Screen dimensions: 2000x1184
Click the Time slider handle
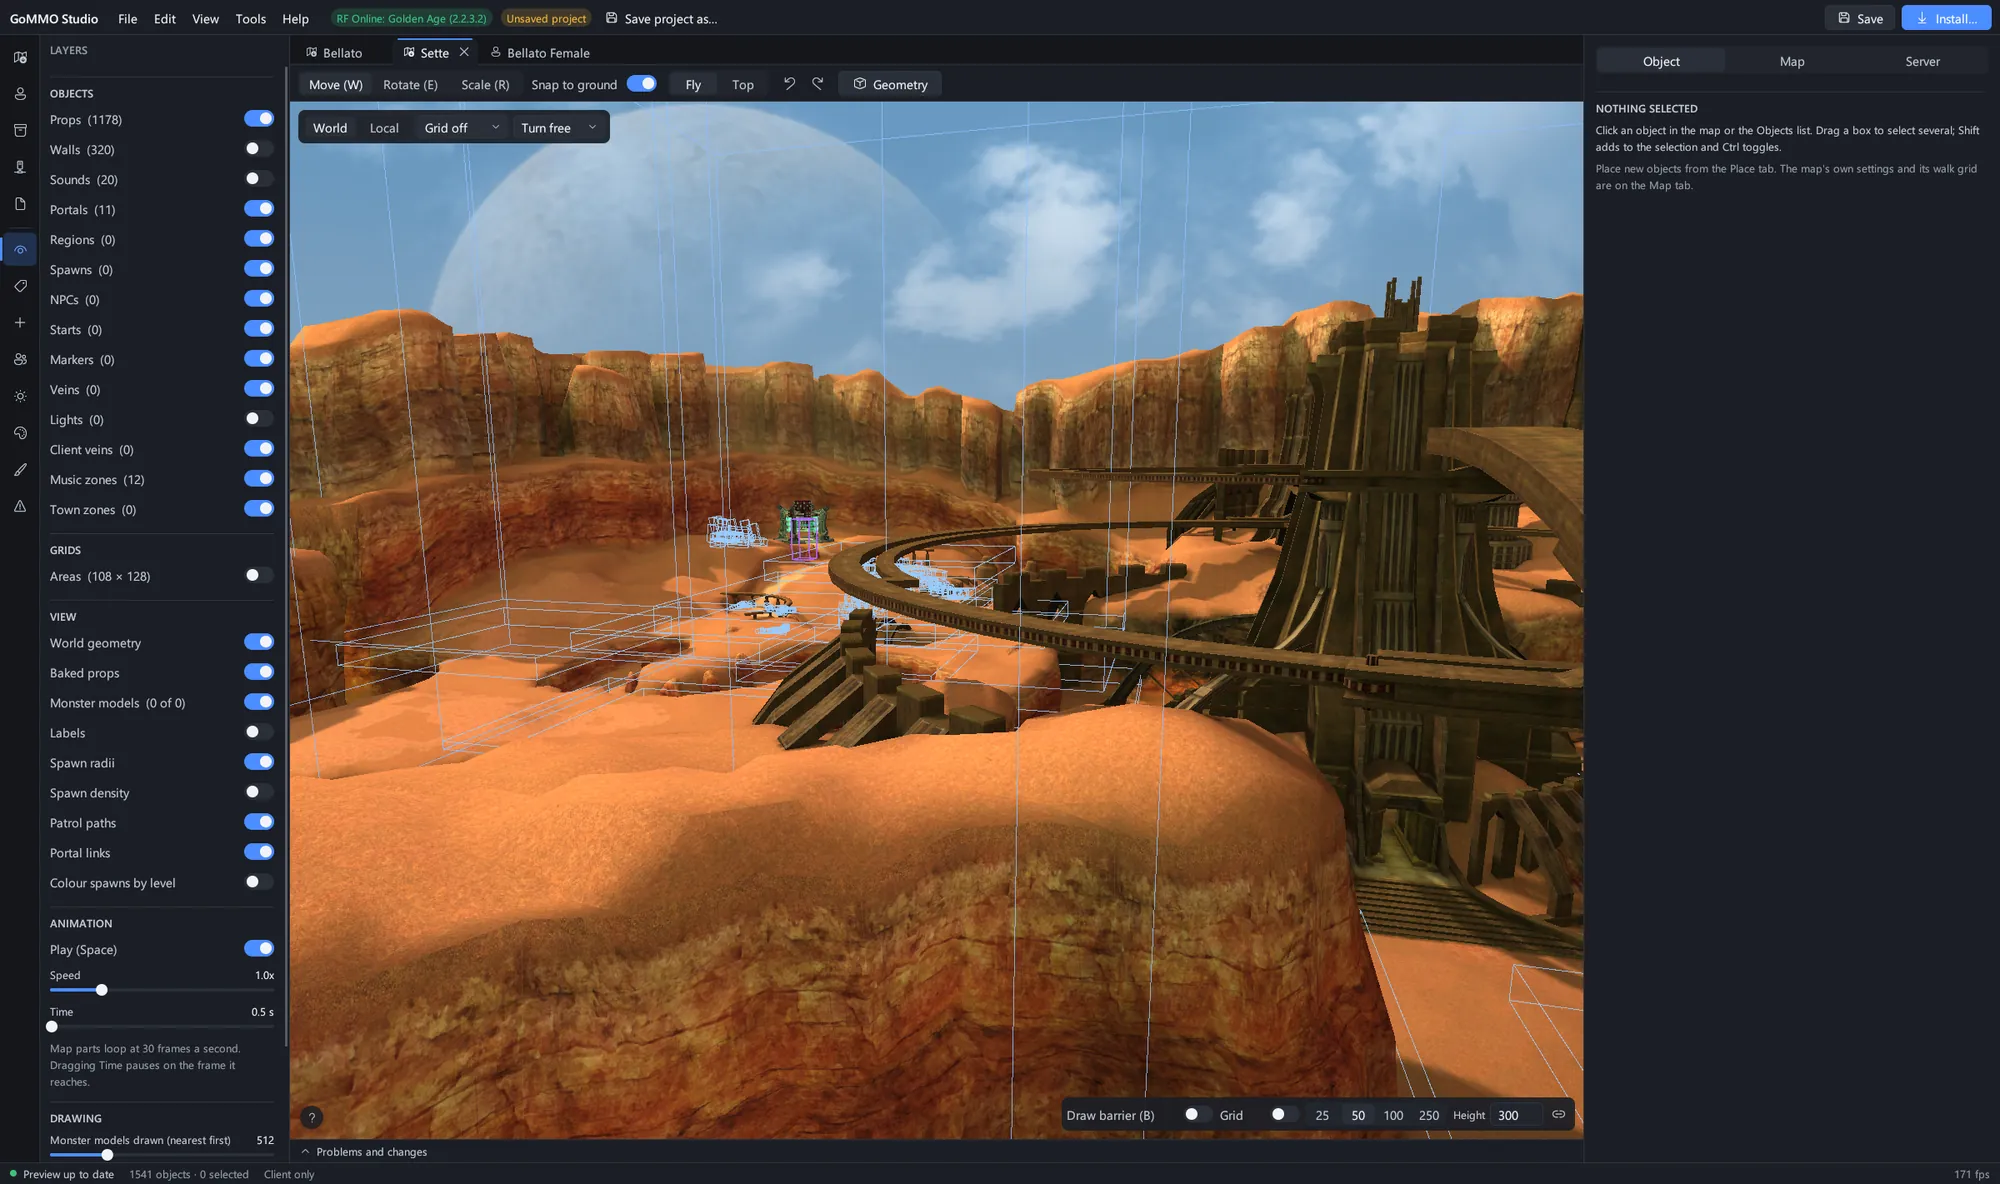point(52,1027)
